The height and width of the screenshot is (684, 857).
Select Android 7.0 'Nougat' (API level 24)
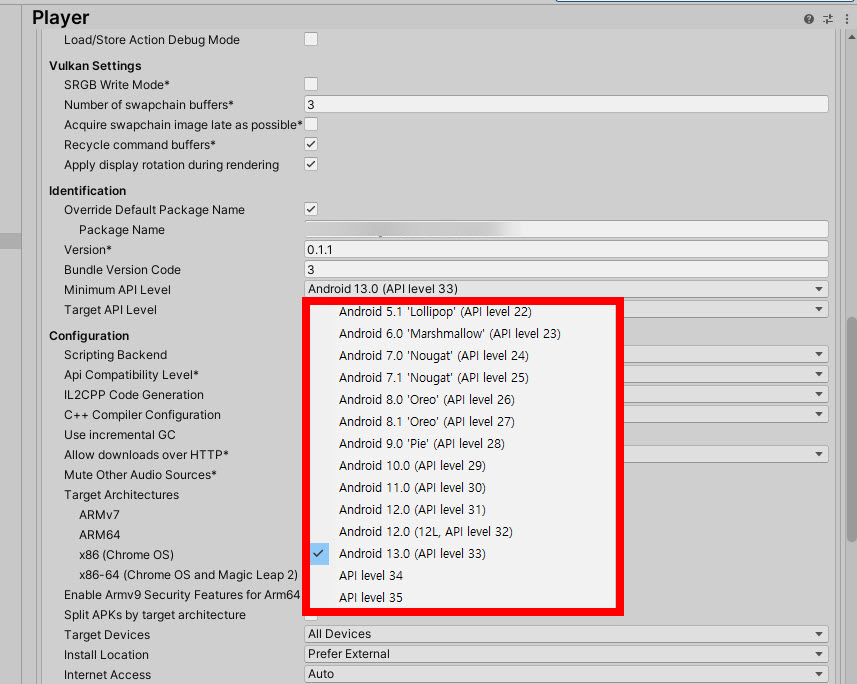tap(462, 355)
